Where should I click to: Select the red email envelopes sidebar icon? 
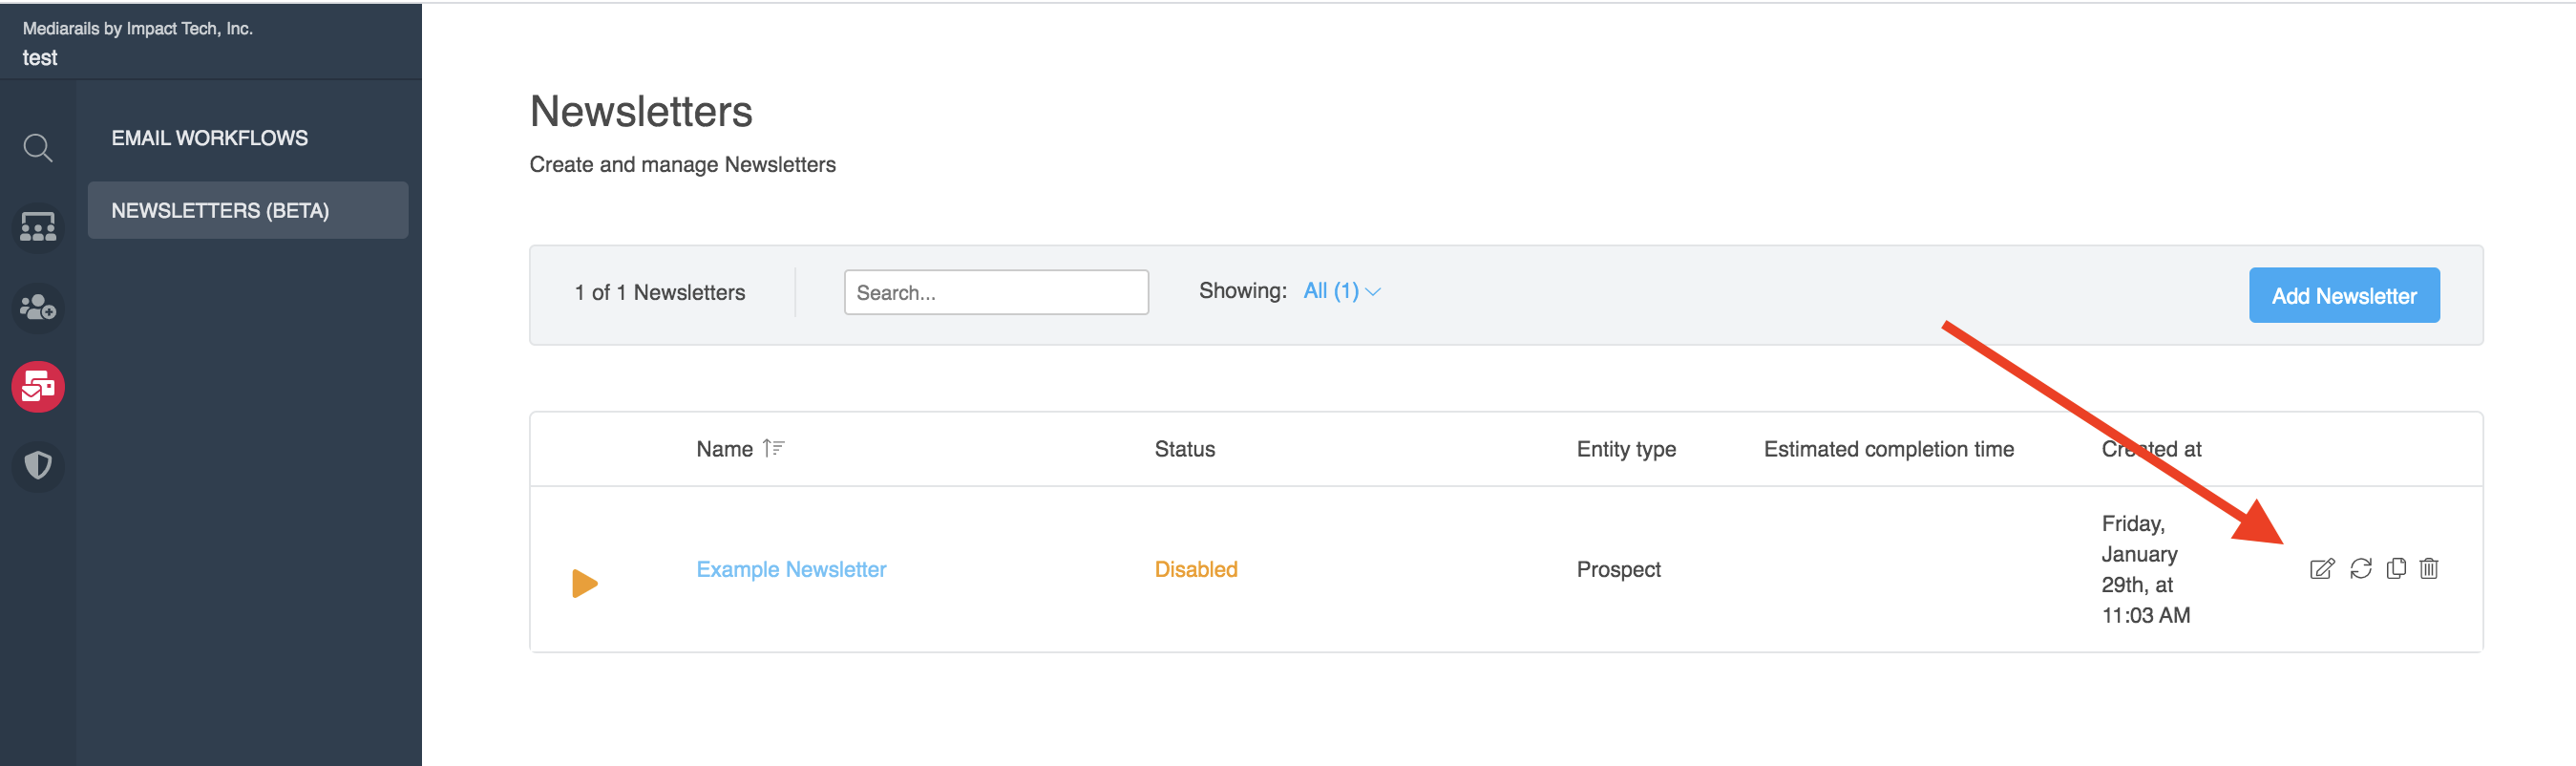tap(38, 386)
